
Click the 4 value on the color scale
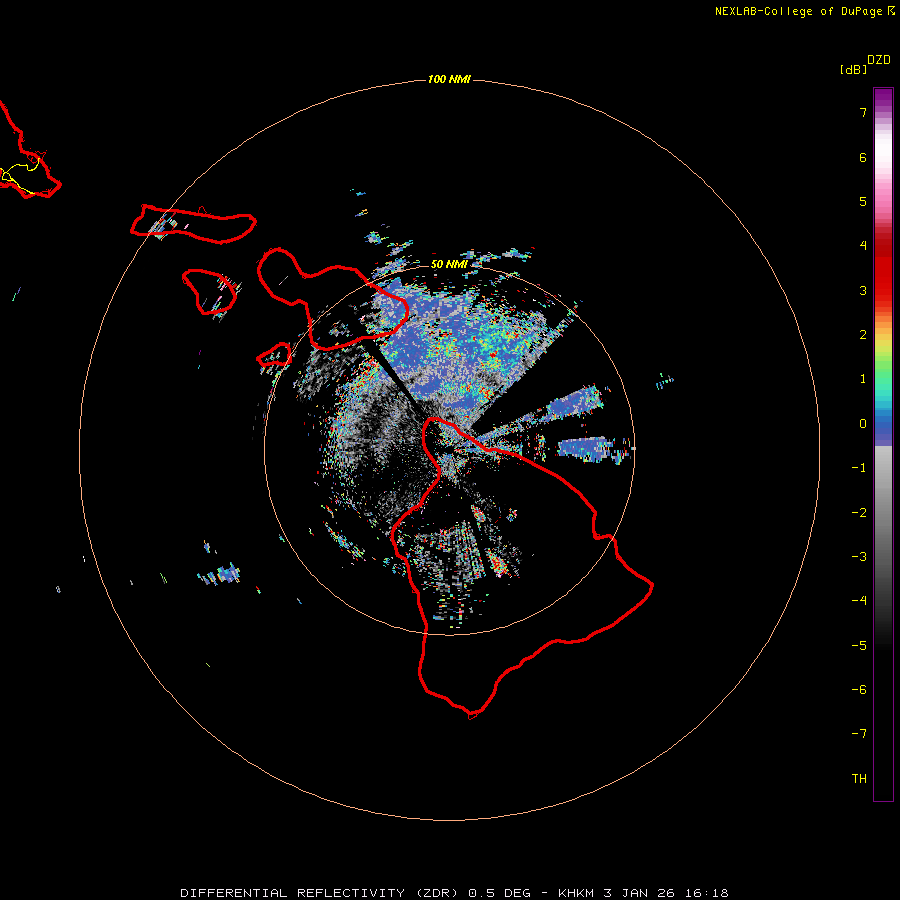tap(863, 246)
